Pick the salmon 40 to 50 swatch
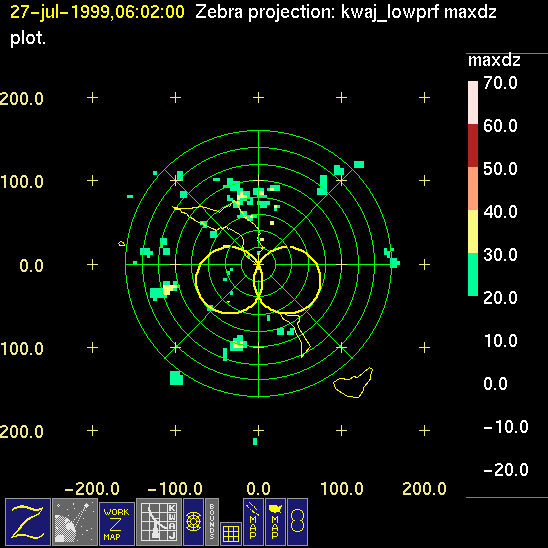Screen dimensions: 548x548 click(x=473, y=188)
